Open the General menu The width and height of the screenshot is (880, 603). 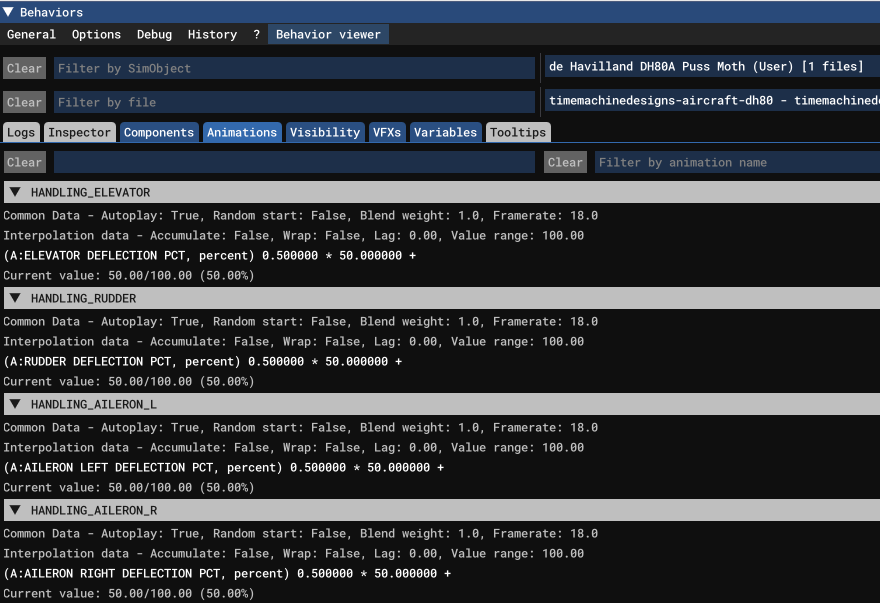(x=31, y=34)
